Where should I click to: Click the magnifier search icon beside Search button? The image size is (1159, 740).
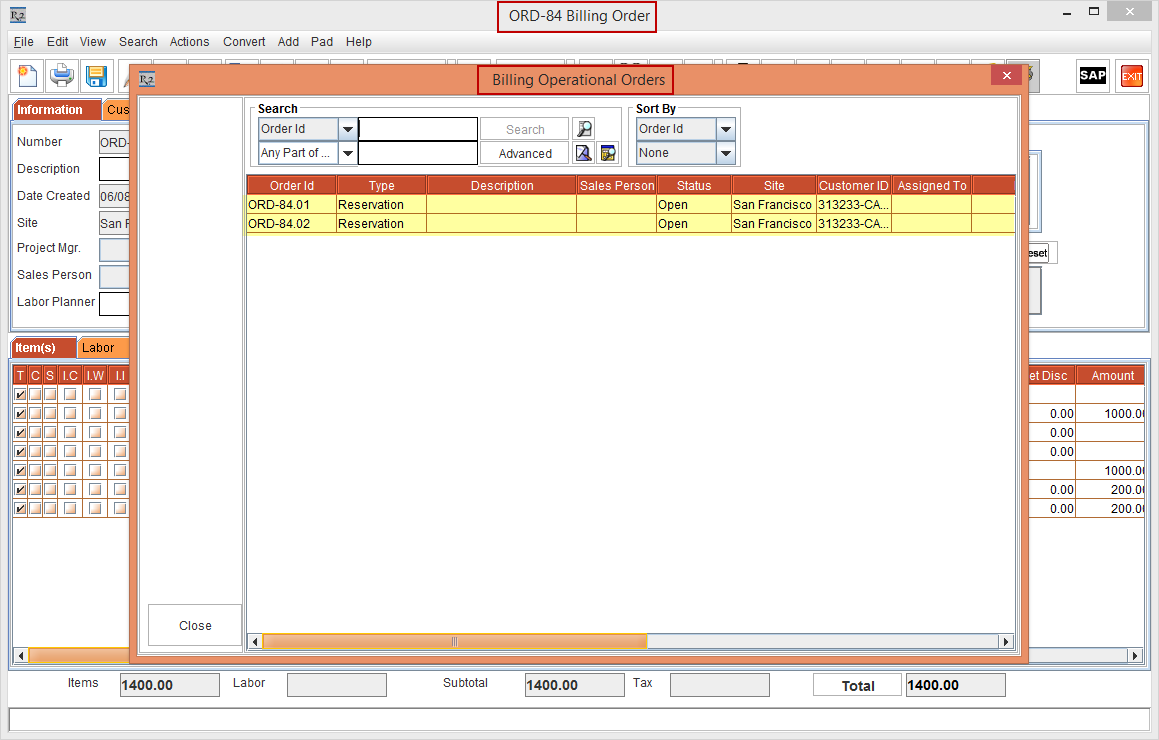click(x=584, y=128)
